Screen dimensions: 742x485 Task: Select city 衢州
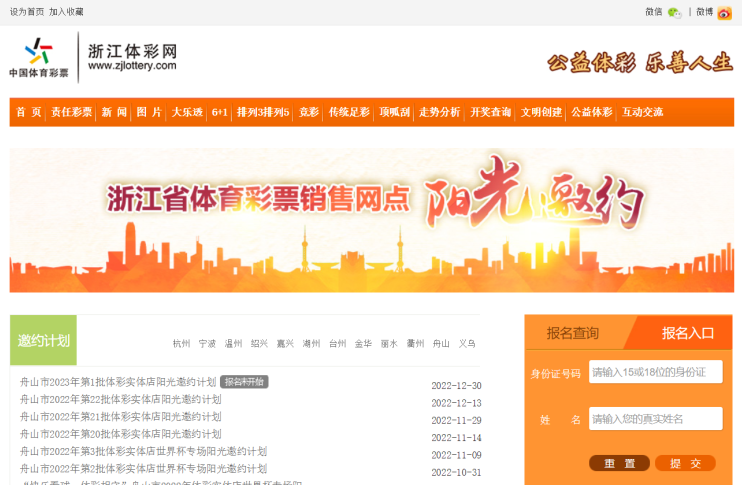(x=415, y=344)
